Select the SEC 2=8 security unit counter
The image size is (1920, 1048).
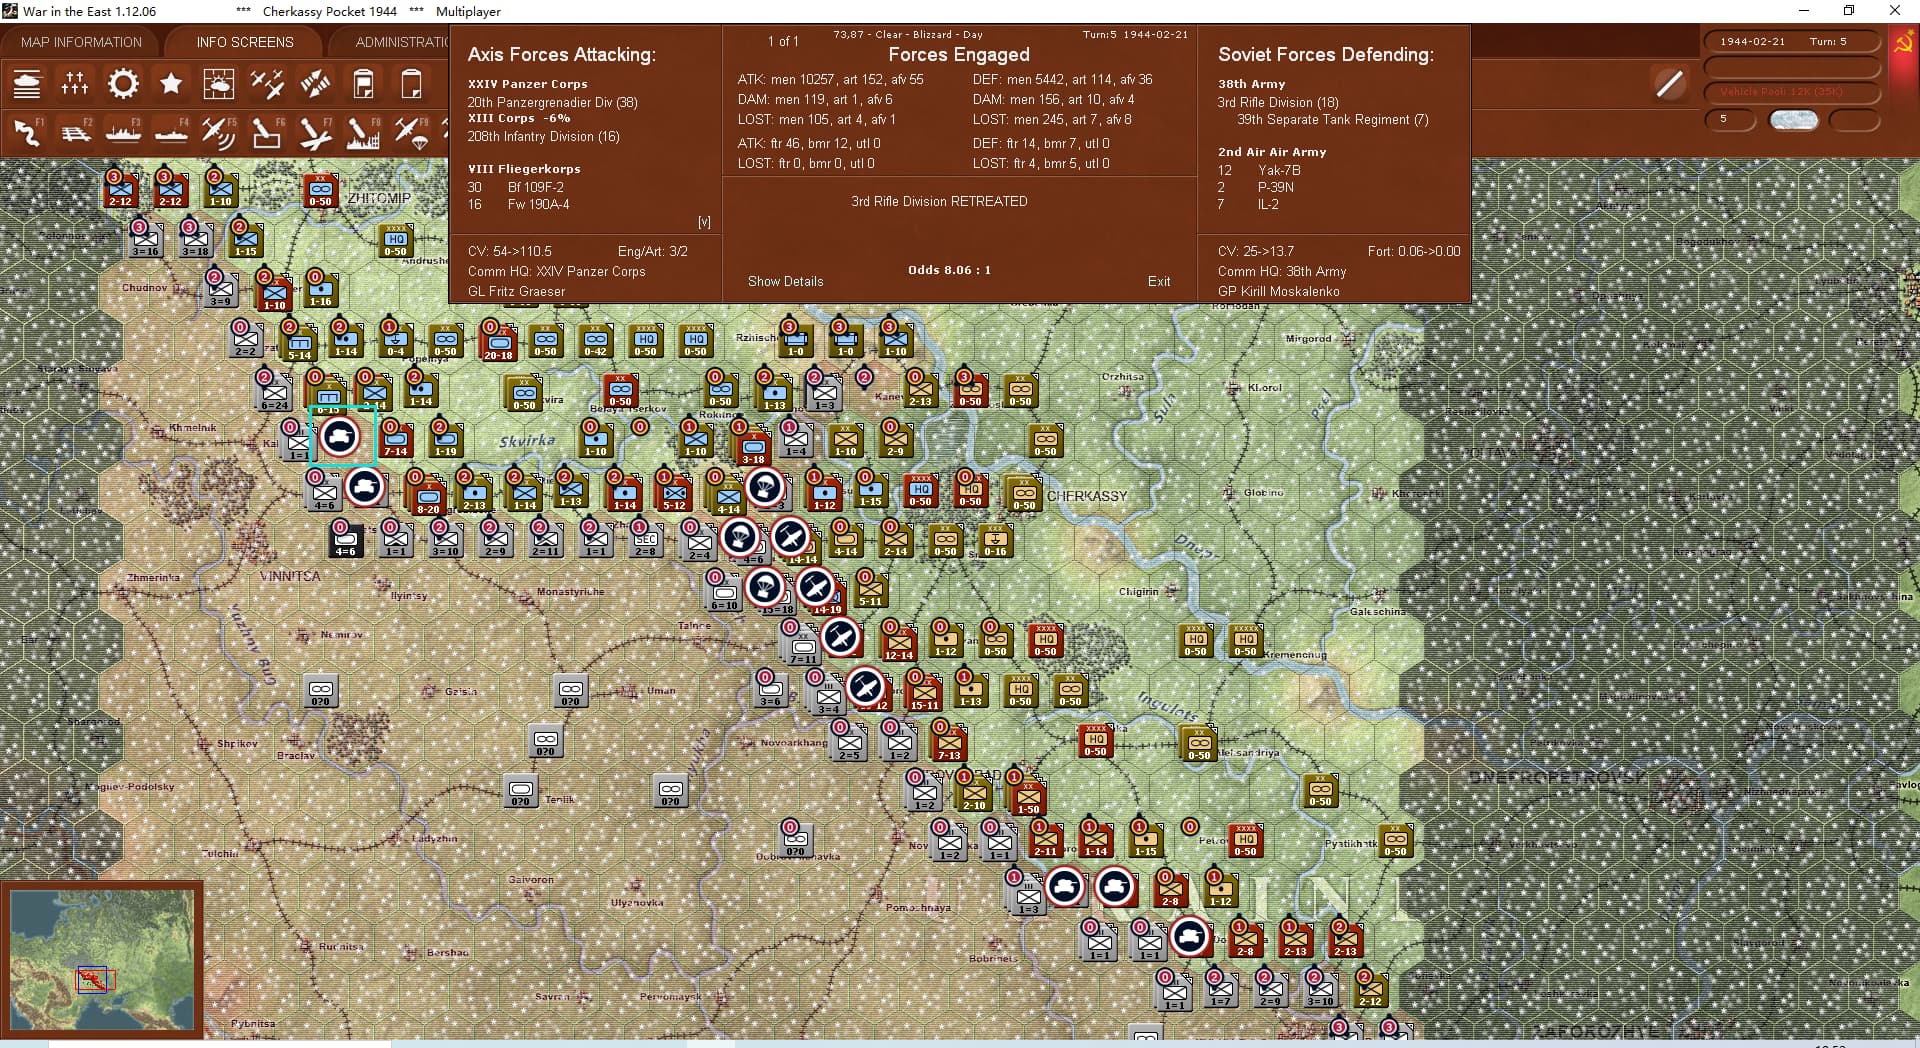click(x=646, y=540)
